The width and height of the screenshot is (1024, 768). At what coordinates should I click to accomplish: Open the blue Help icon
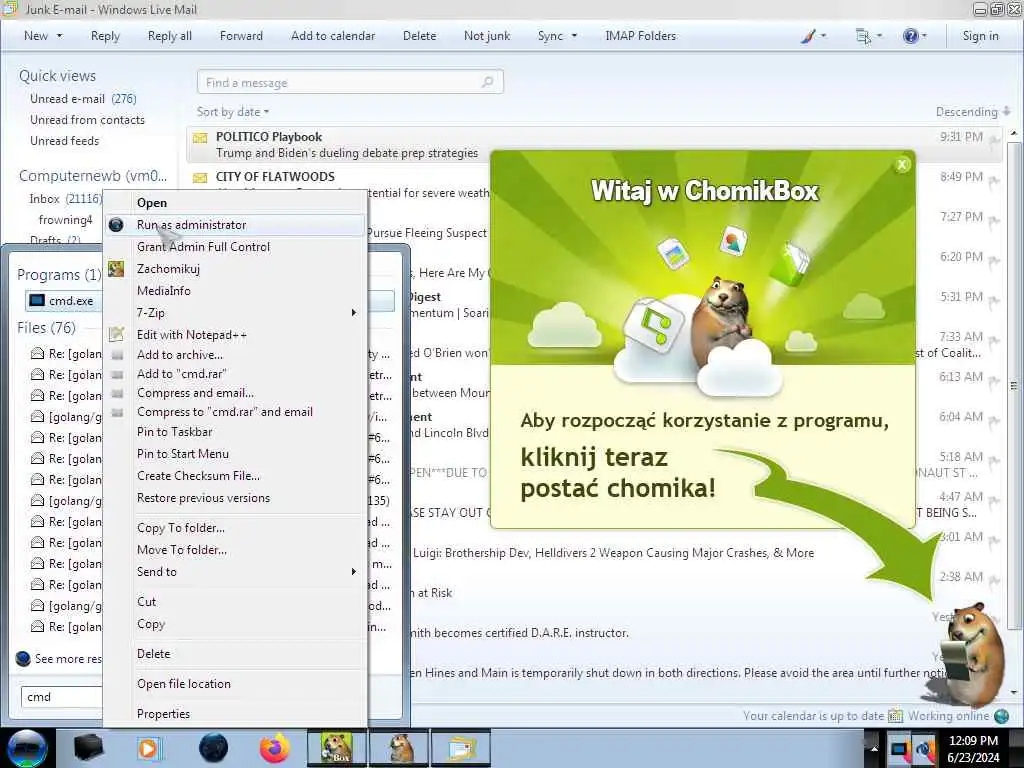click(x=910, y=36)
